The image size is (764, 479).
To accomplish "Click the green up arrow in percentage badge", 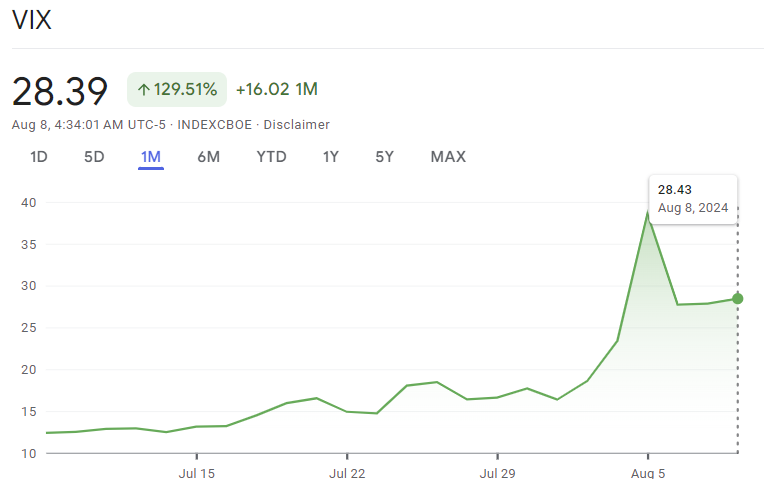I will [144, 90].
